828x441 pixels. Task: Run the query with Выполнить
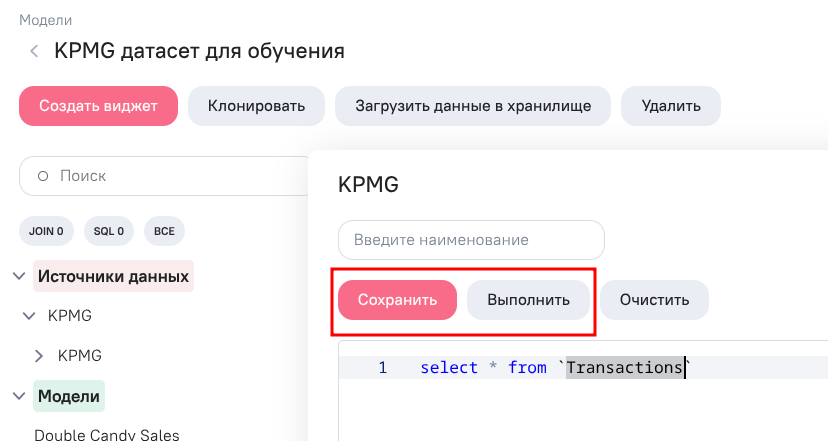[528, 300]
